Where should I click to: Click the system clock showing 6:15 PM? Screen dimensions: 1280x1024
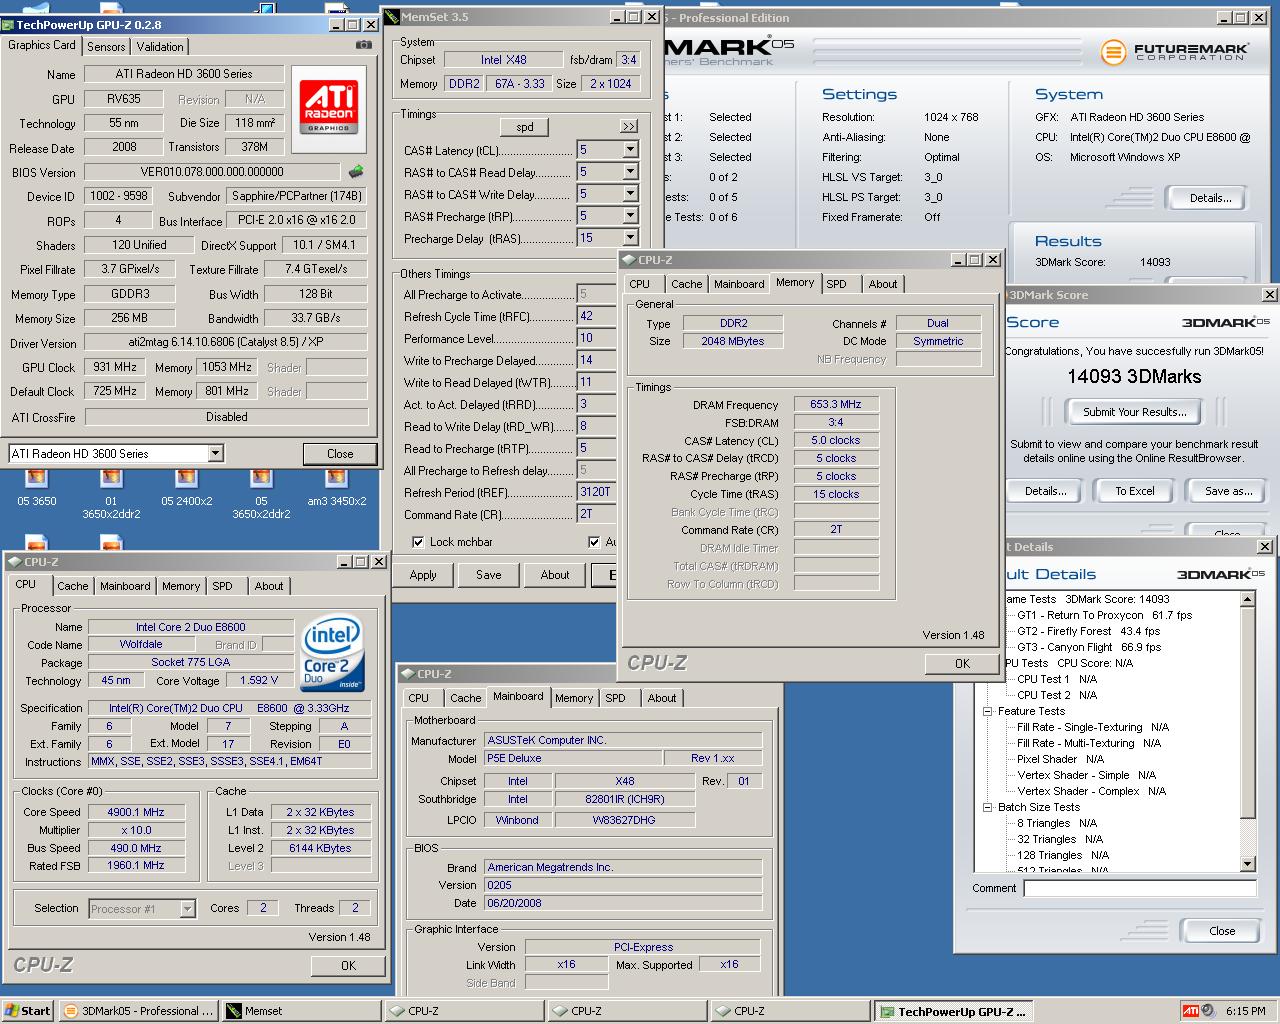(x=1245, y=1011)
